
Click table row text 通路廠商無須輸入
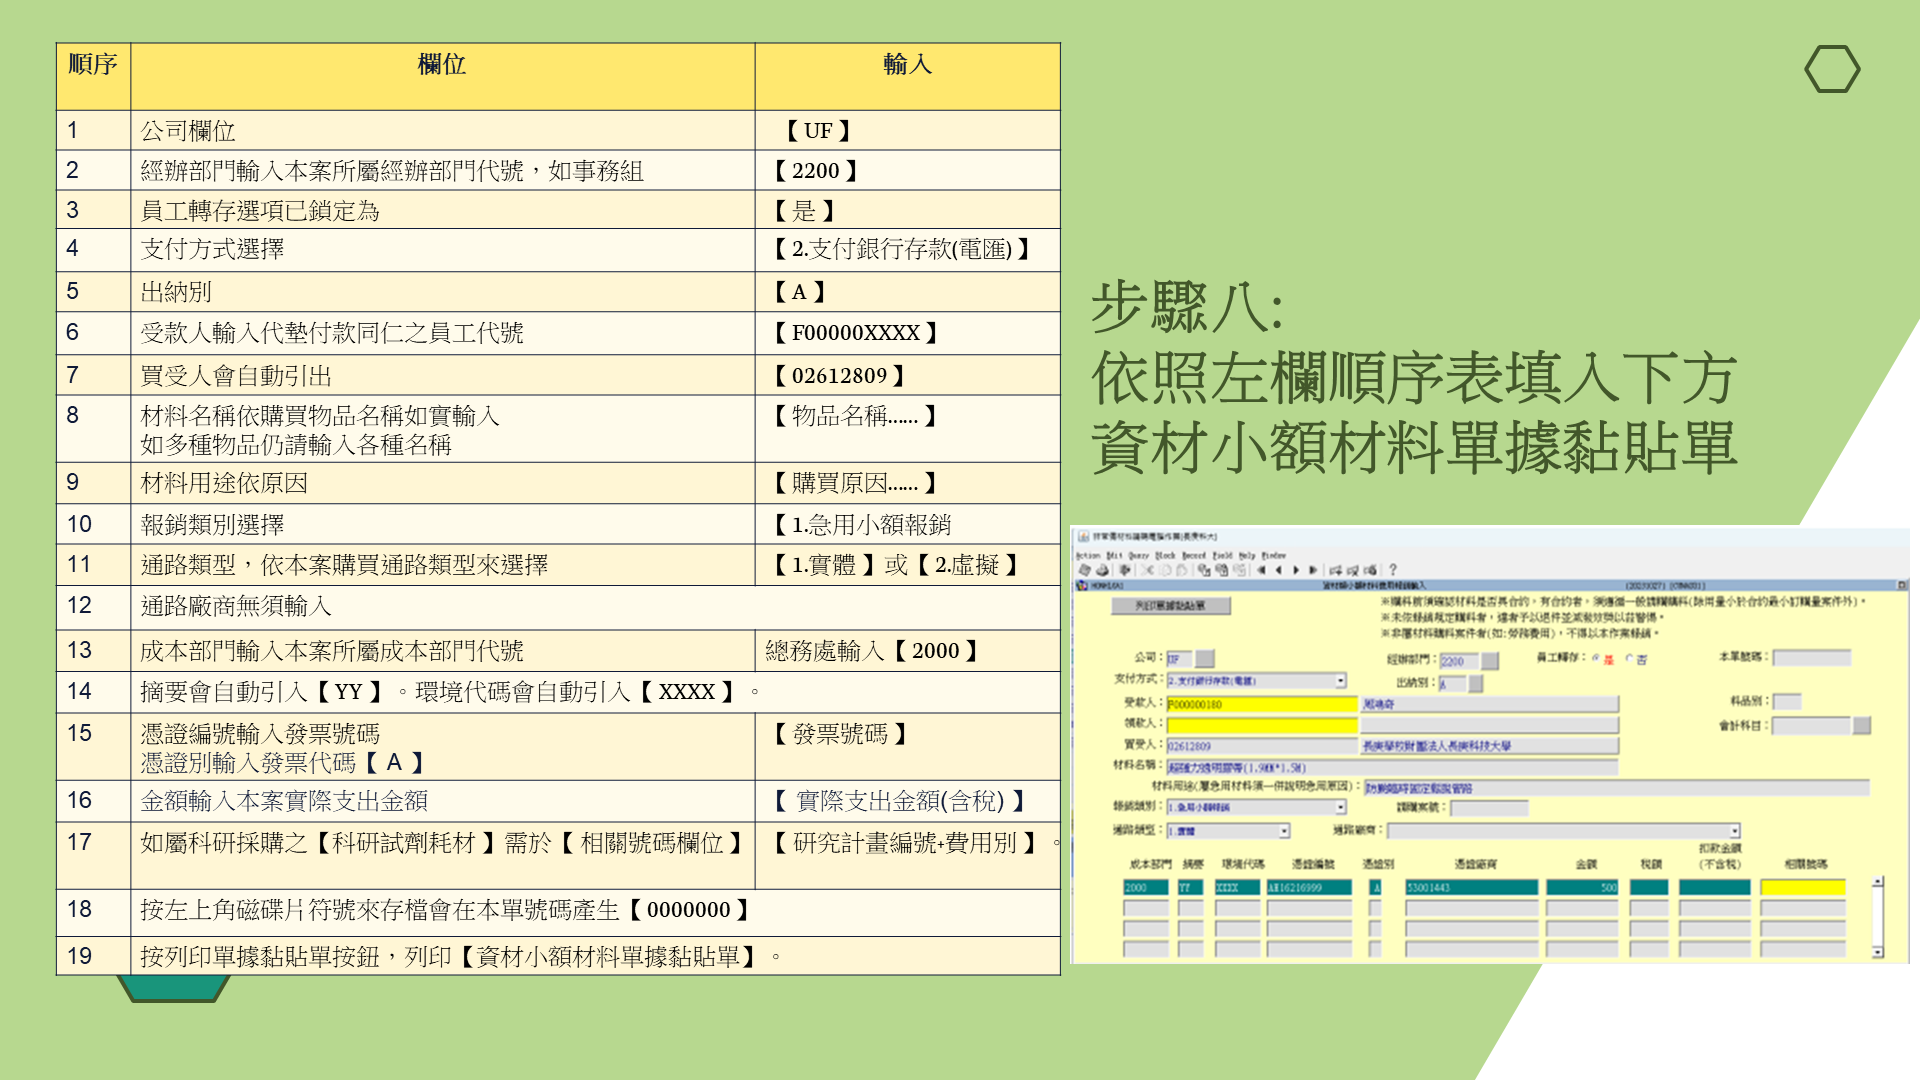pyautogui.click(x=236, y=606)
